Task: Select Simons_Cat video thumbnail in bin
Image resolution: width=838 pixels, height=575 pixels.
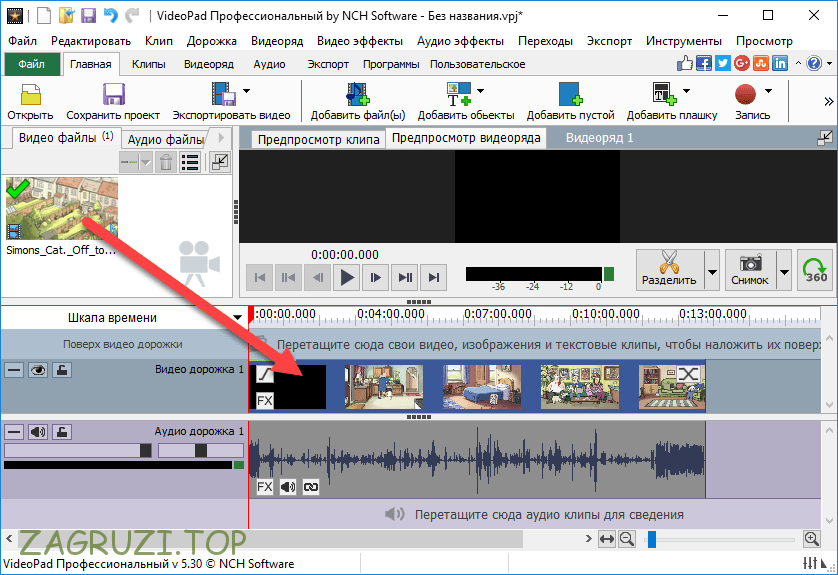Action: tap(61, 209)
